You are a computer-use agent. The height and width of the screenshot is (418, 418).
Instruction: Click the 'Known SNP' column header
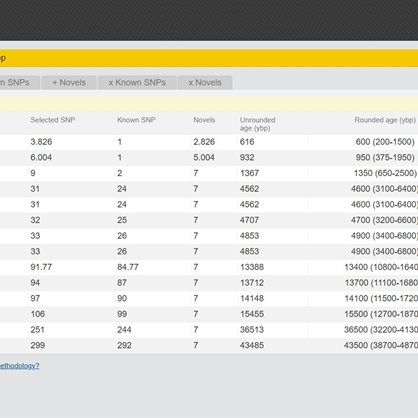[136, 120]
